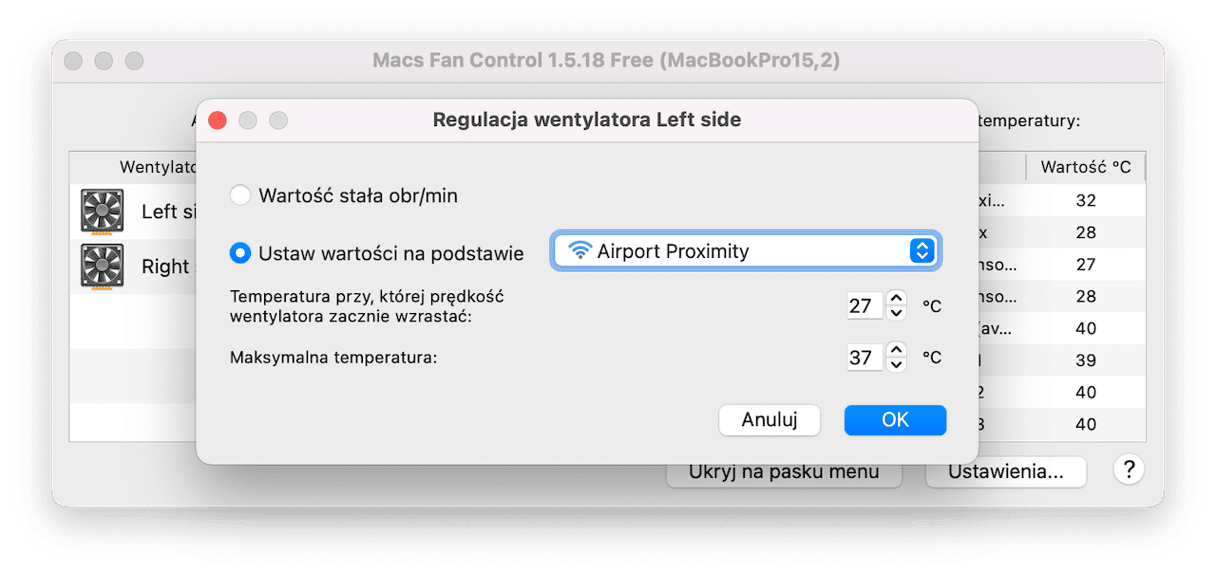Viewport: 1216px width, 571px height.
Task: Close the Regulacja wentylatora dialog with red button
Action: click(x=217, y=120)
